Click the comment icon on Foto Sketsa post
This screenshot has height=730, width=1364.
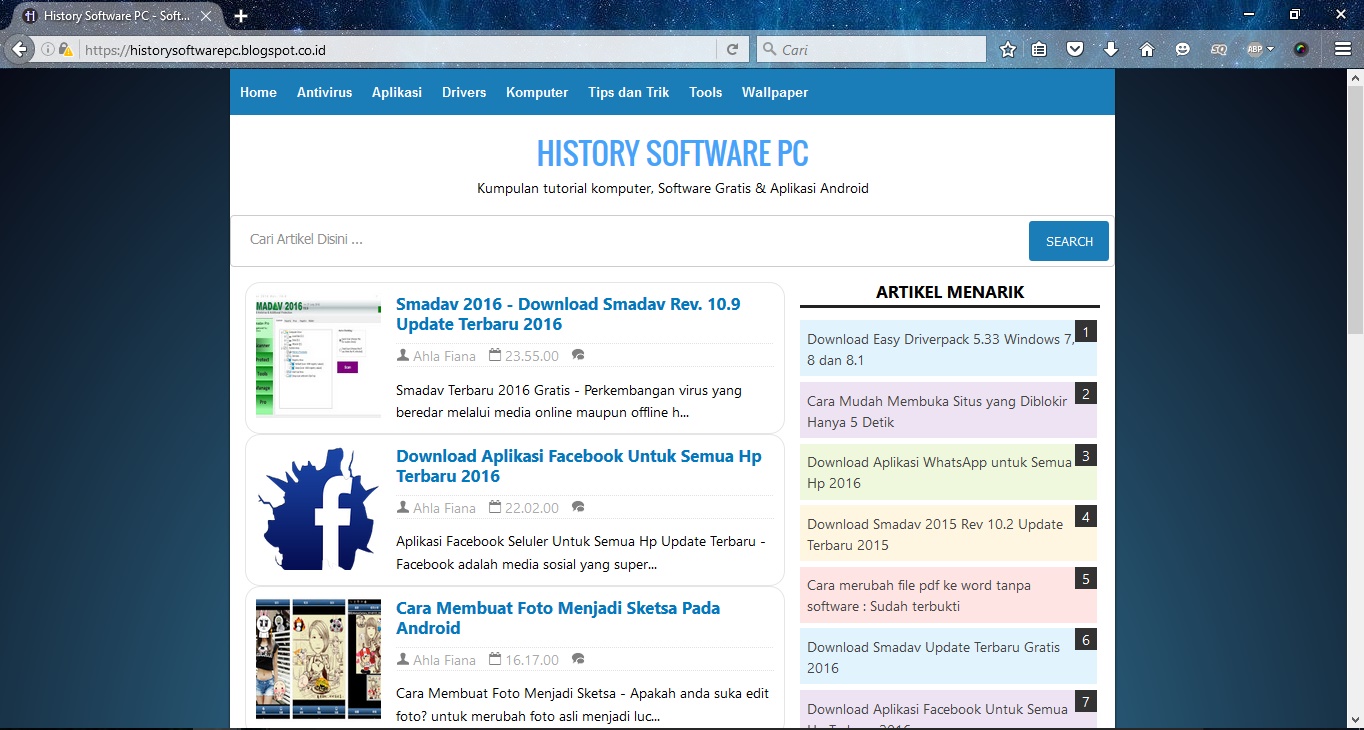pyautogui.click(x=578, y=659)
